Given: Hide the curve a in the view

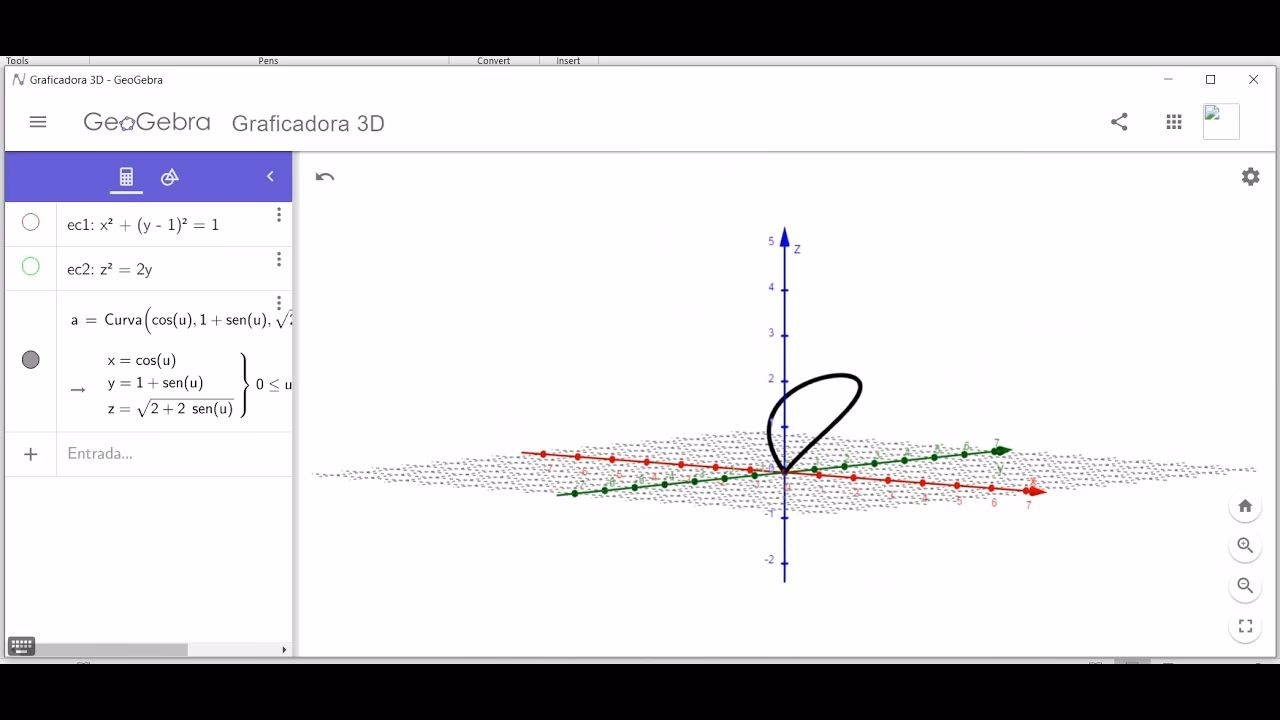Looking at the screenshot, I should pos(30,359).
